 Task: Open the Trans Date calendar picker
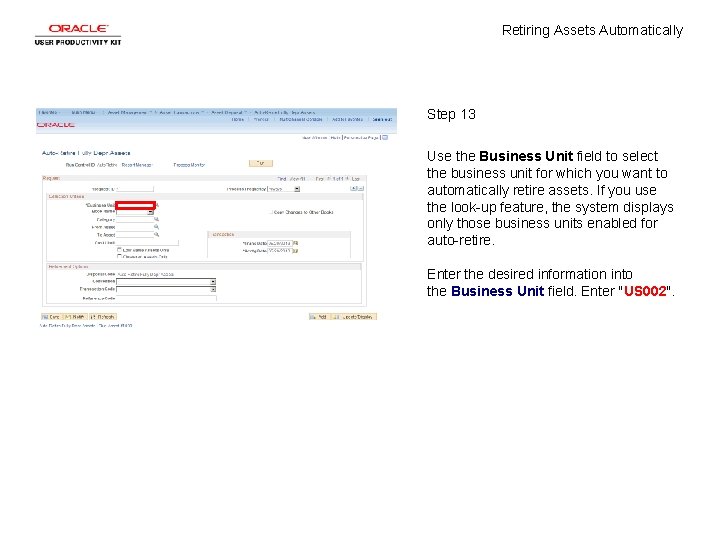pyautogui.click(x=296, y=243)
